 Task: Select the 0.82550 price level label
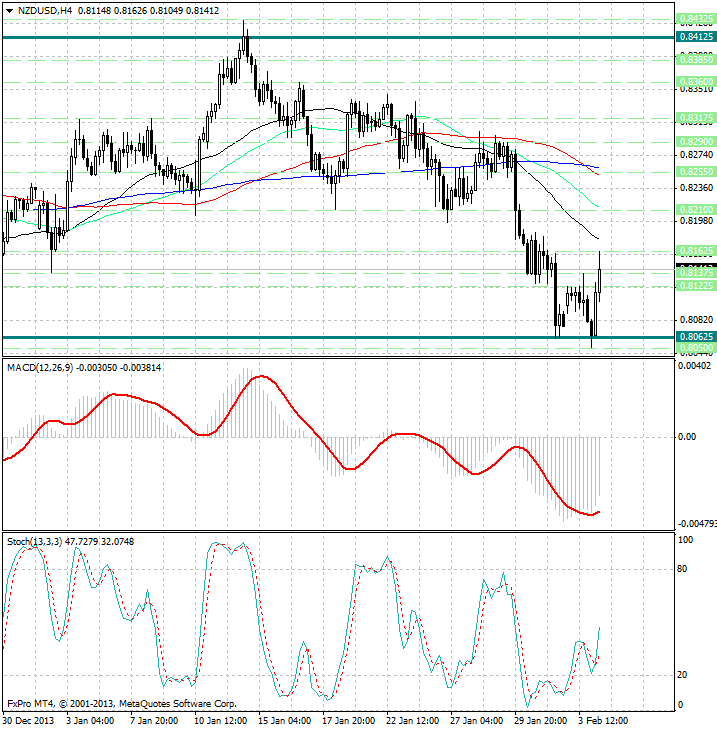coord(696,172)
